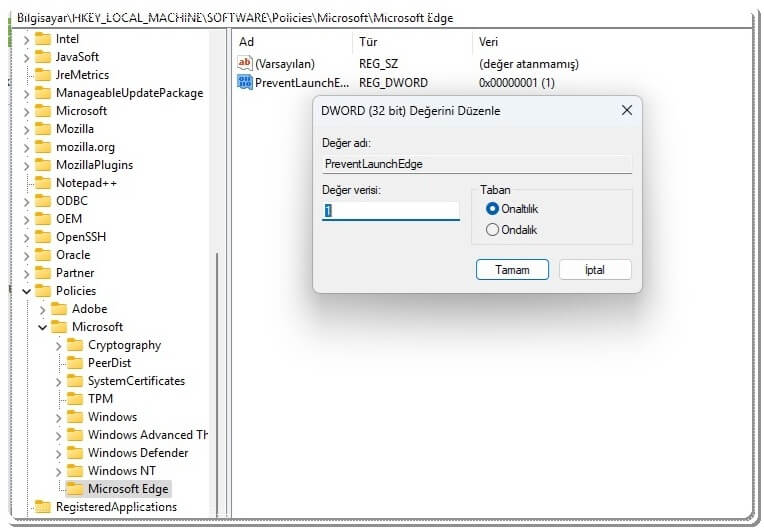Click the Oracle folder icon
This screenshot has width=764, height=530.
[43, 255]
